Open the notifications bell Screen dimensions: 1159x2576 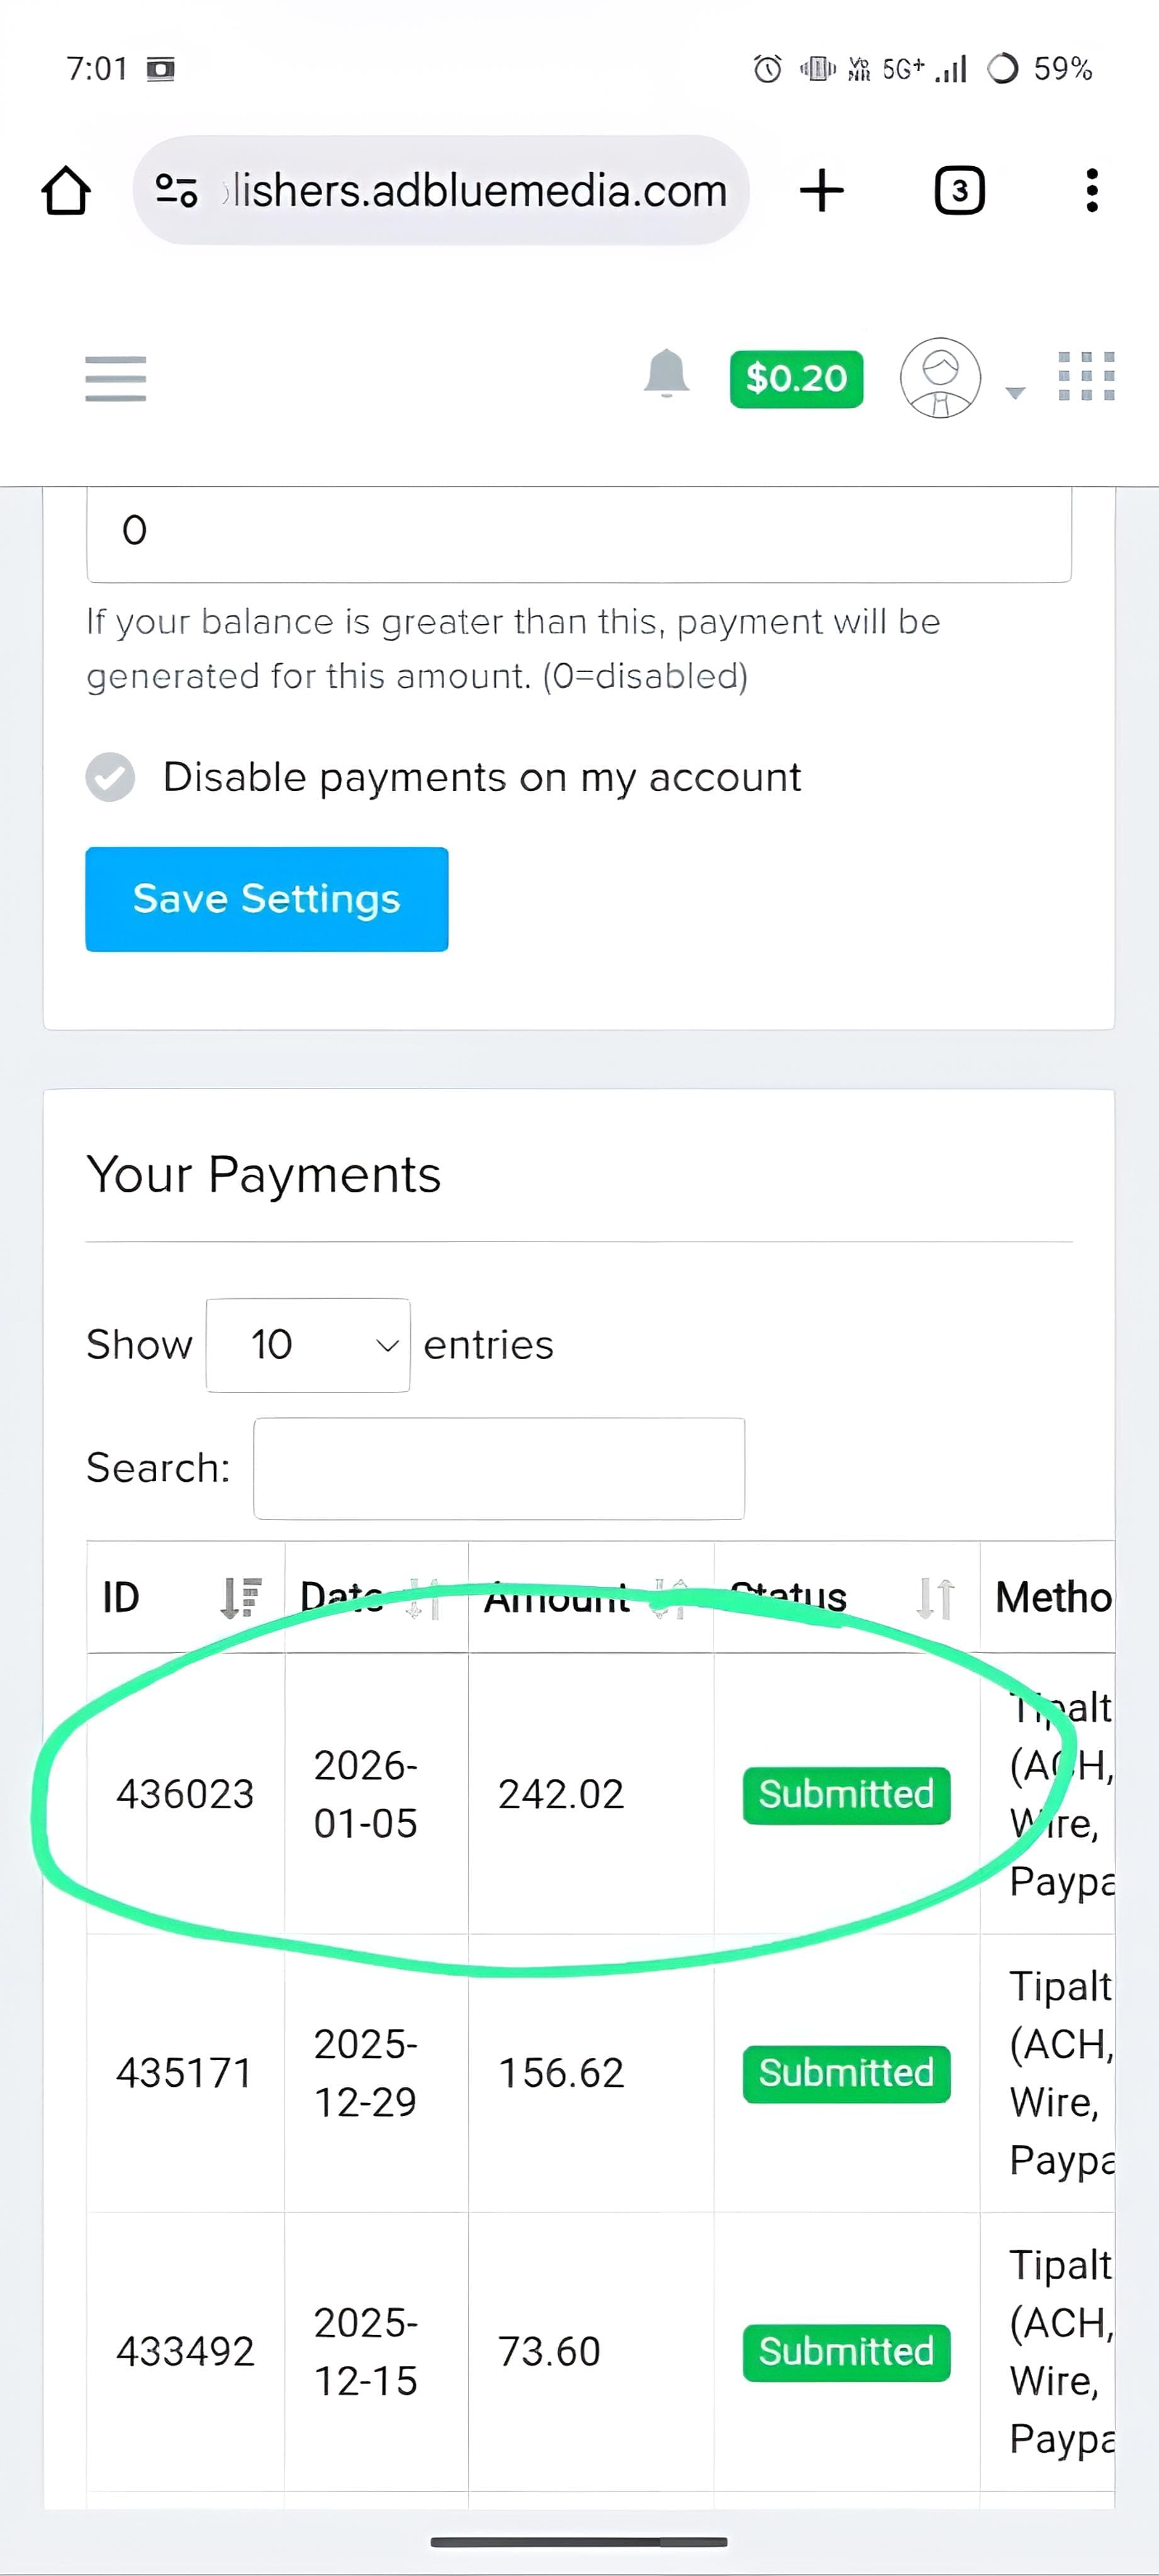(x=666, y=375)
